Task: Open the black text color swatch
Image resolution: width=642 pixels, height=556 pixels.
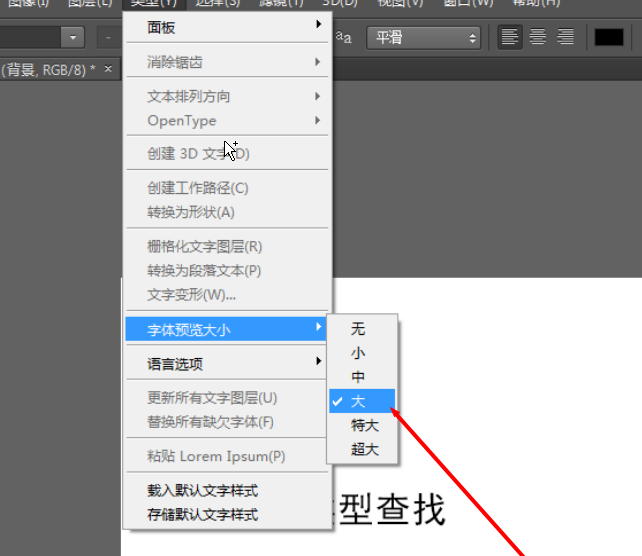Action: point(609,37)
